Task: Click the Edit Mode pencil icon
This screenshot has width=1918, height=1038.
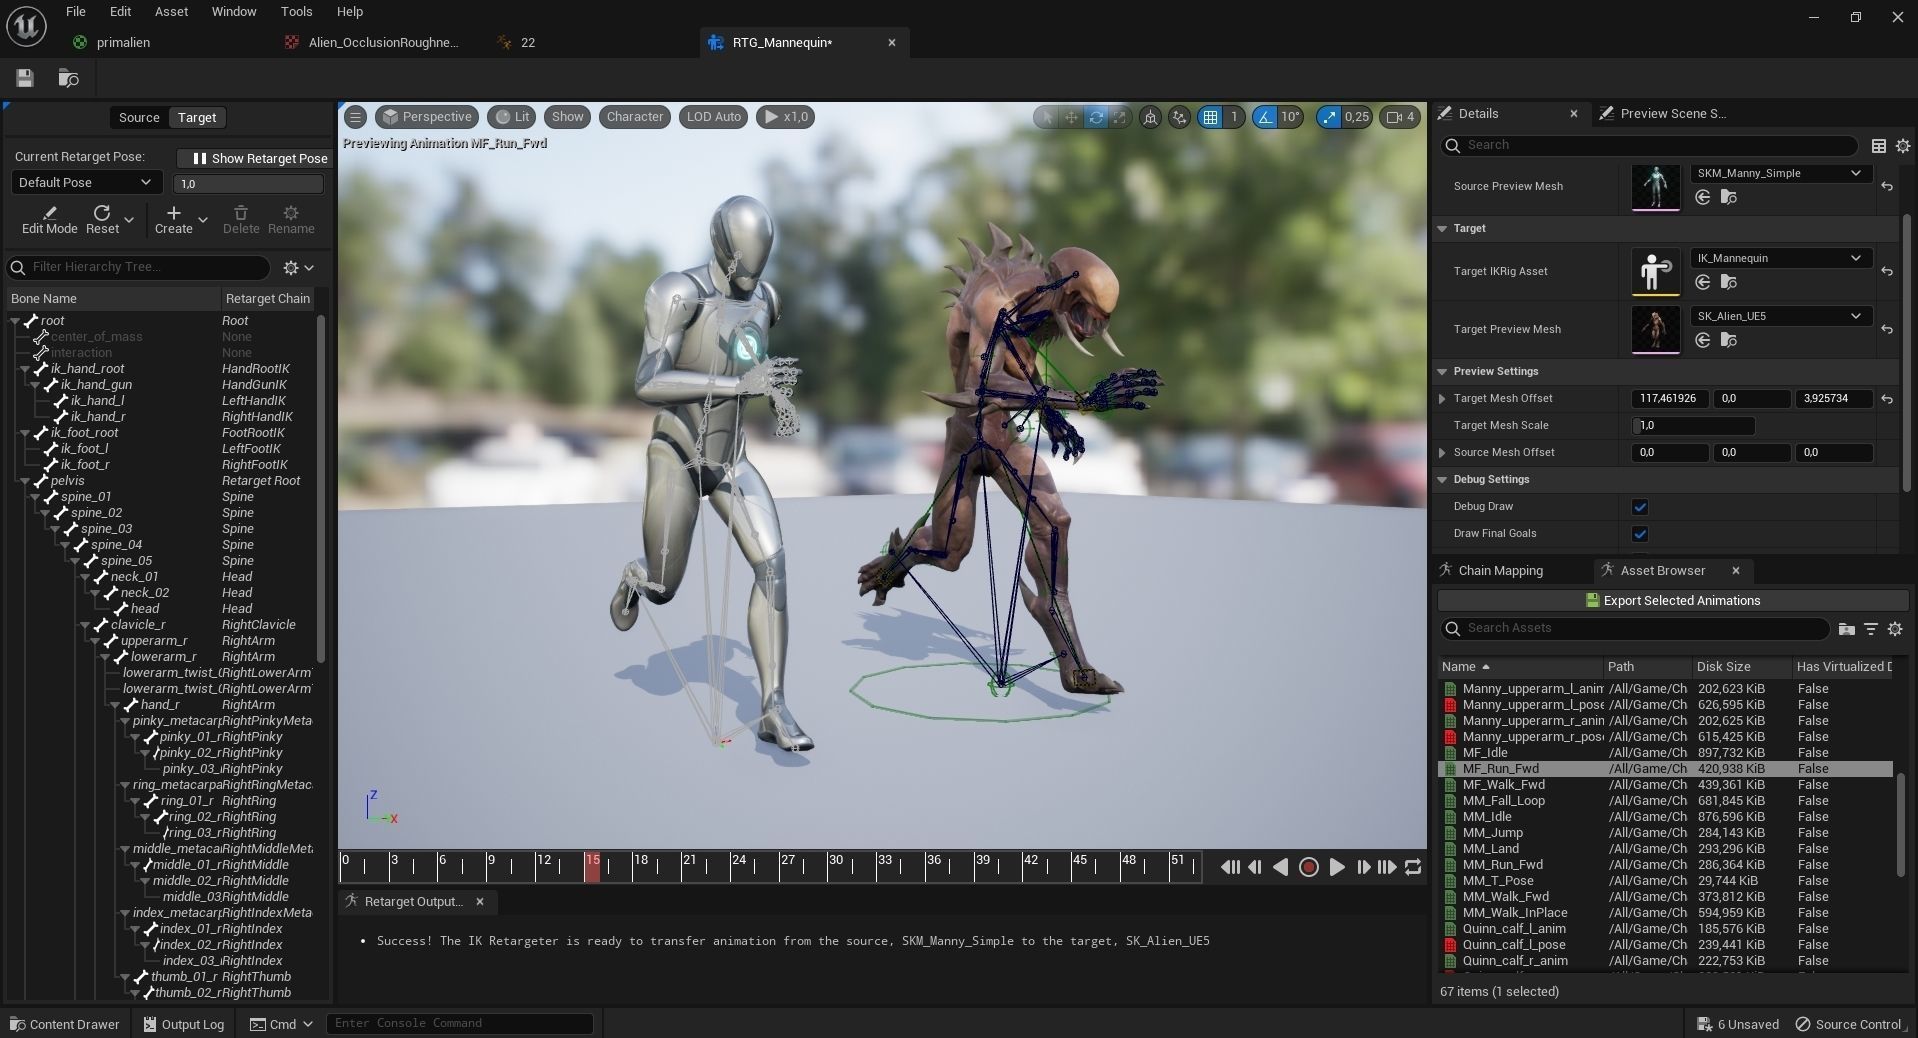Action: [49, 213]
